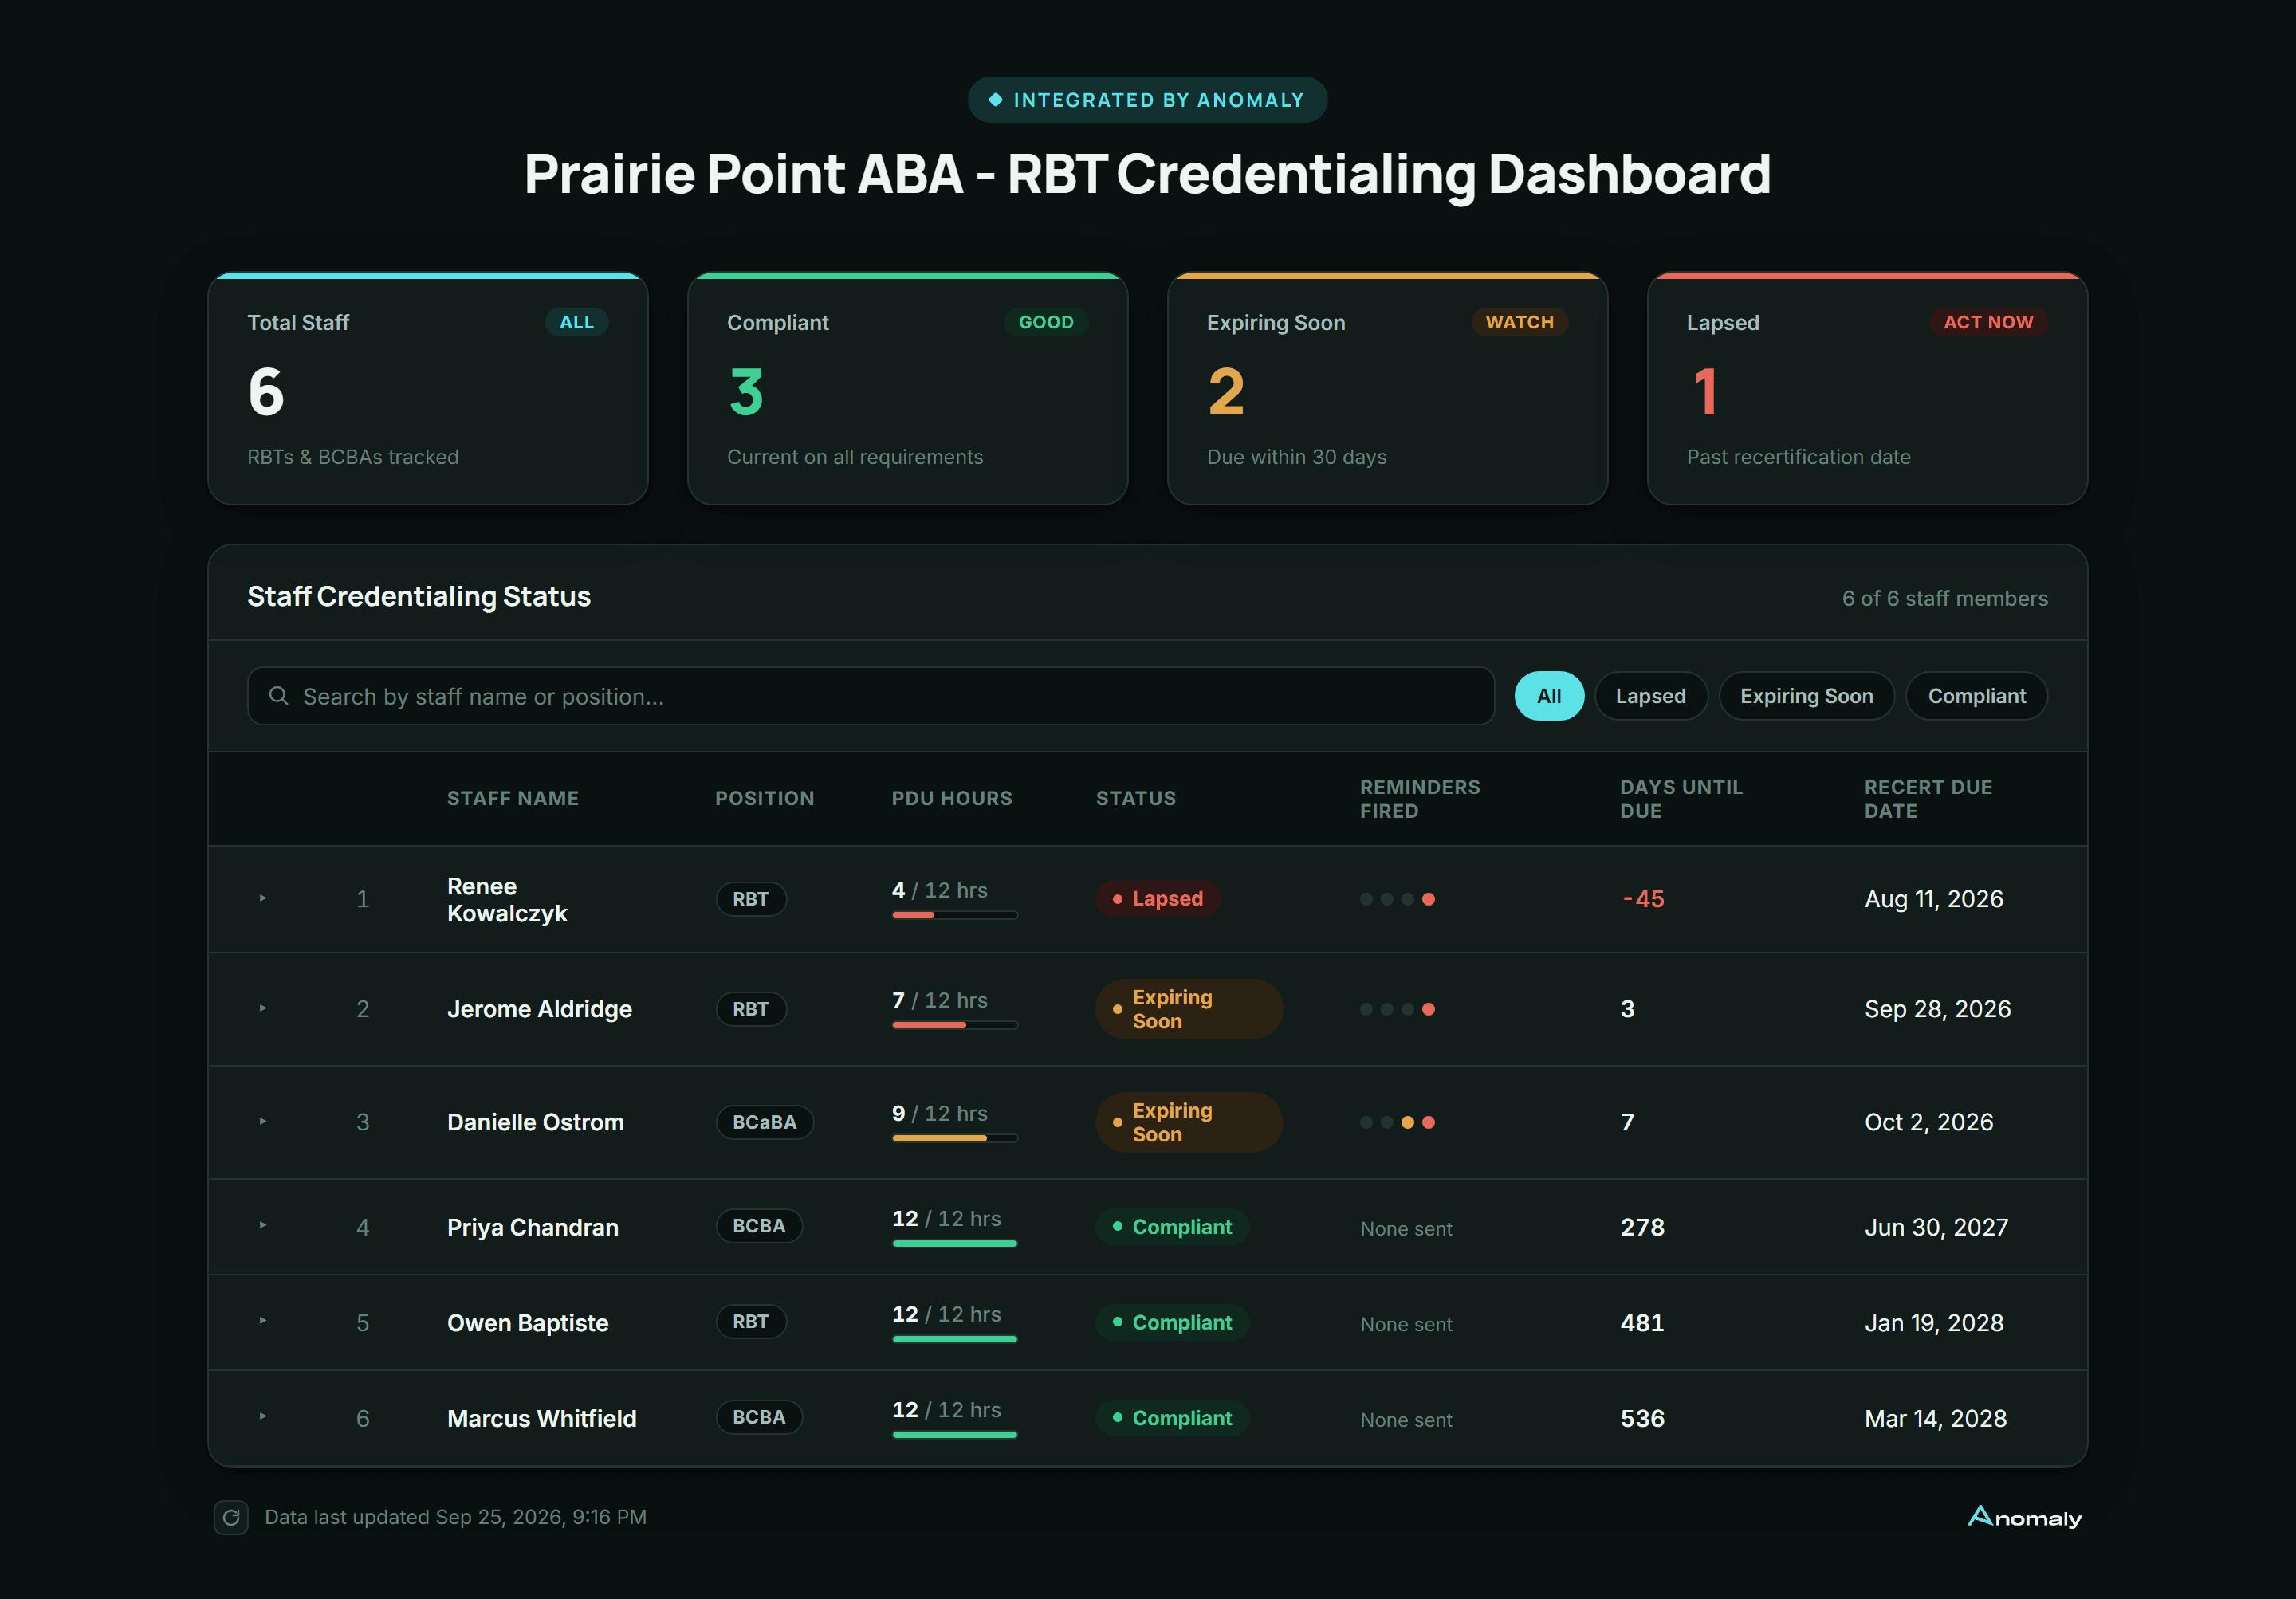Sort by Days Until Due header
The width and height of the screenshot is (2296, 1599).
tap(1681, 799)
